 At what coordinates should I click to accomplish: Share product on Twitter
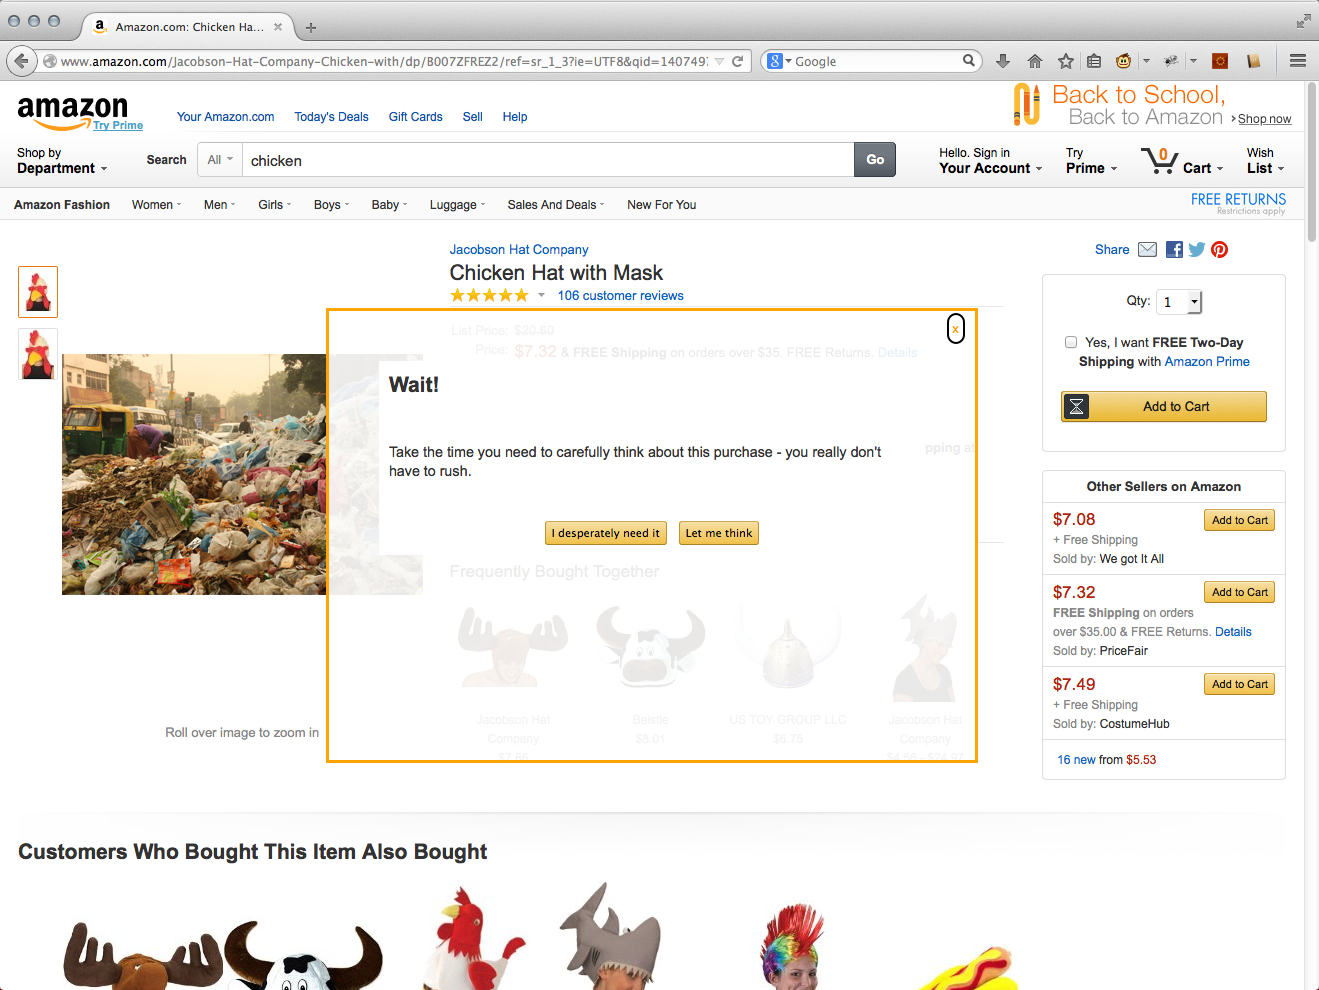point(1197,250)
